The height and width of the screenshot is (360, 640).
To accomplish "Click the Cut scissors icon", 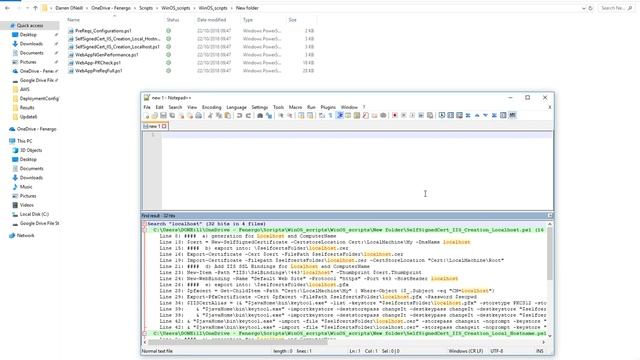I will click(210, 116).
